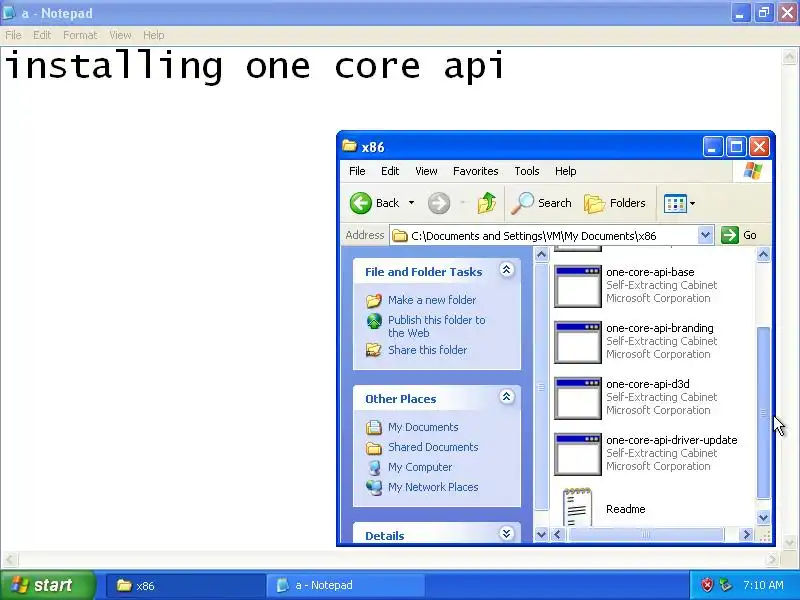Click file list scroll down arrow

coord(763,517)
